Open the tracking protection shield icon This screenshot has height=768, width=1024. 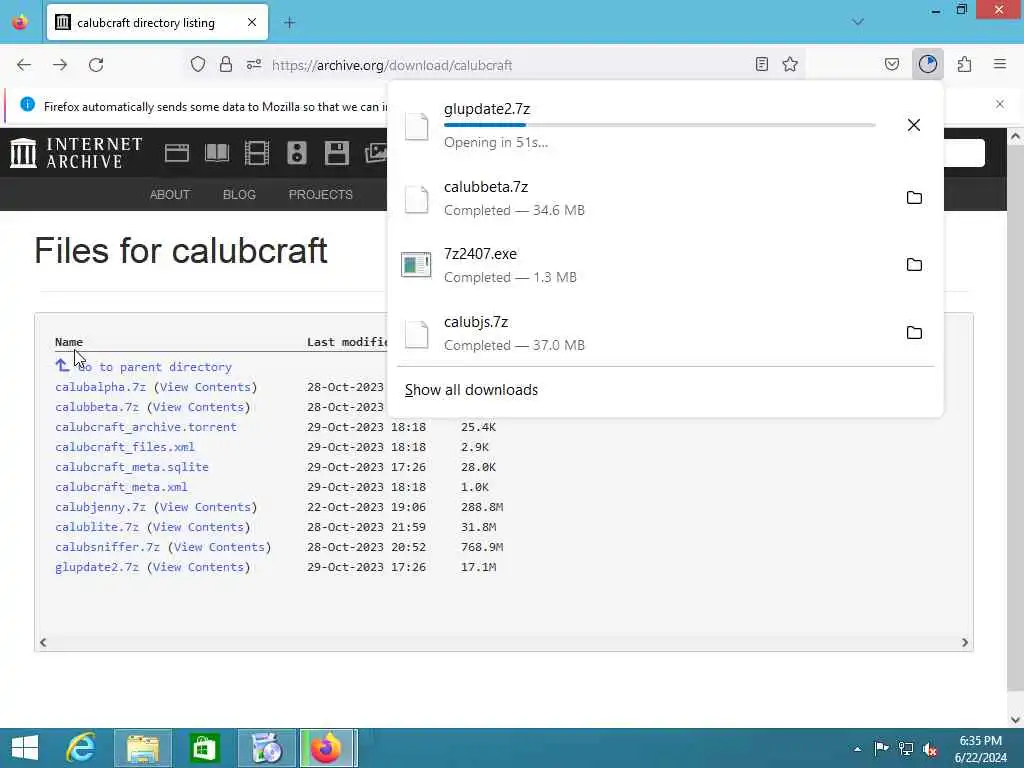pyautogui.click(x=198, y=64)
